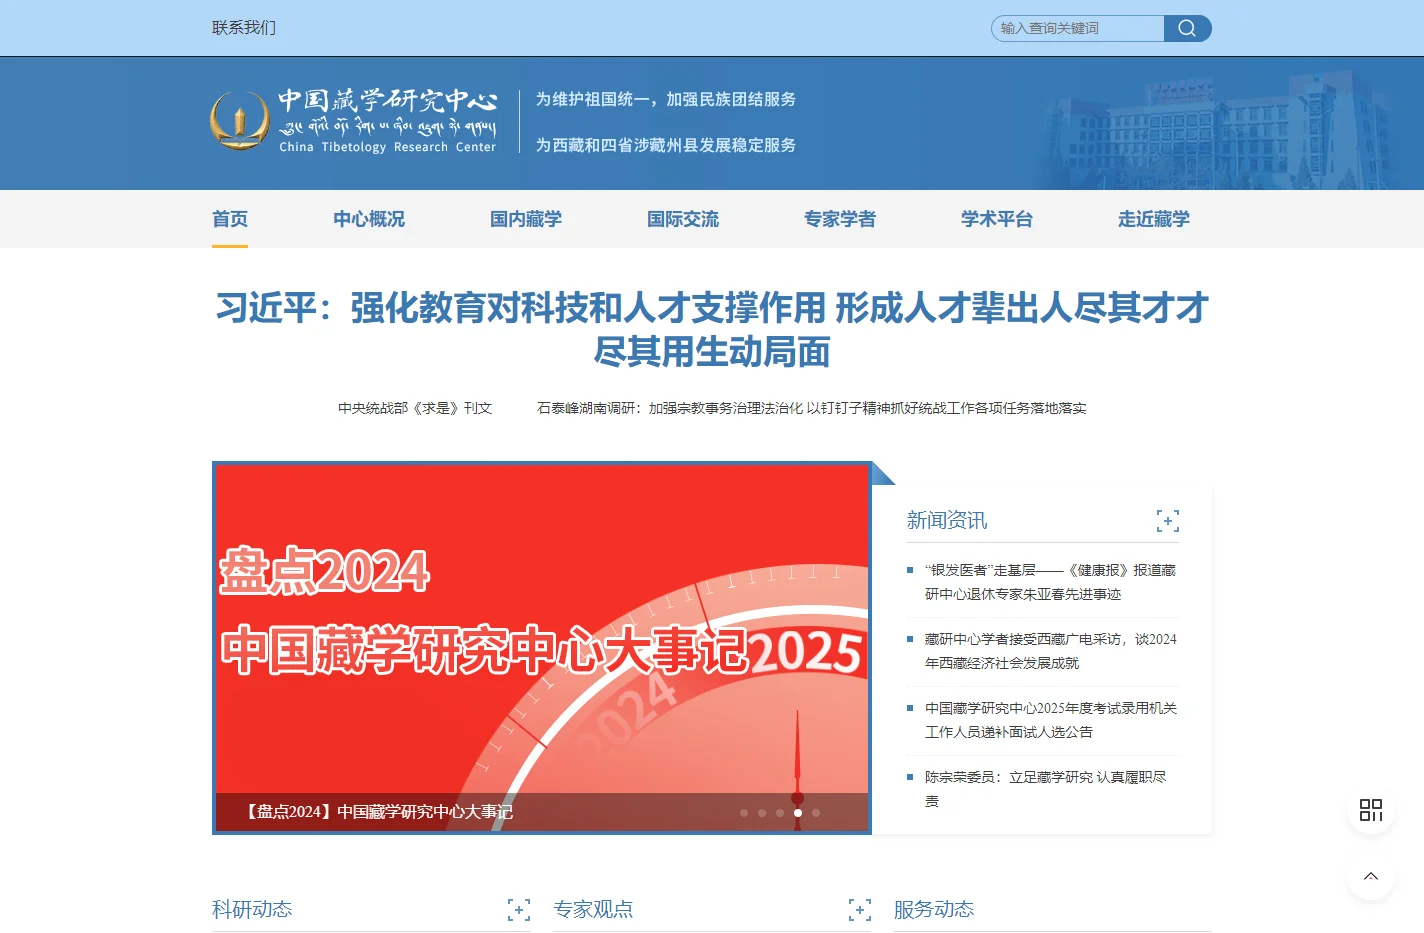The image size is (1424, 933).
Task: Open 2025年度考试录用机关工作人员 announcement
Action: (1050, 720)
